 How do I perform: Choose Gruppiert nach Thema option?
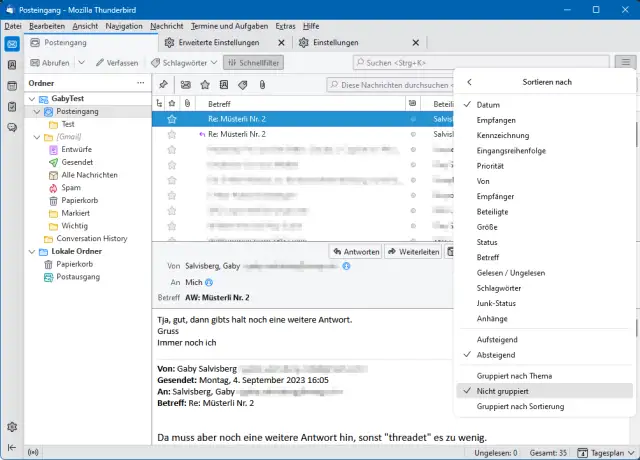point(514,375)
